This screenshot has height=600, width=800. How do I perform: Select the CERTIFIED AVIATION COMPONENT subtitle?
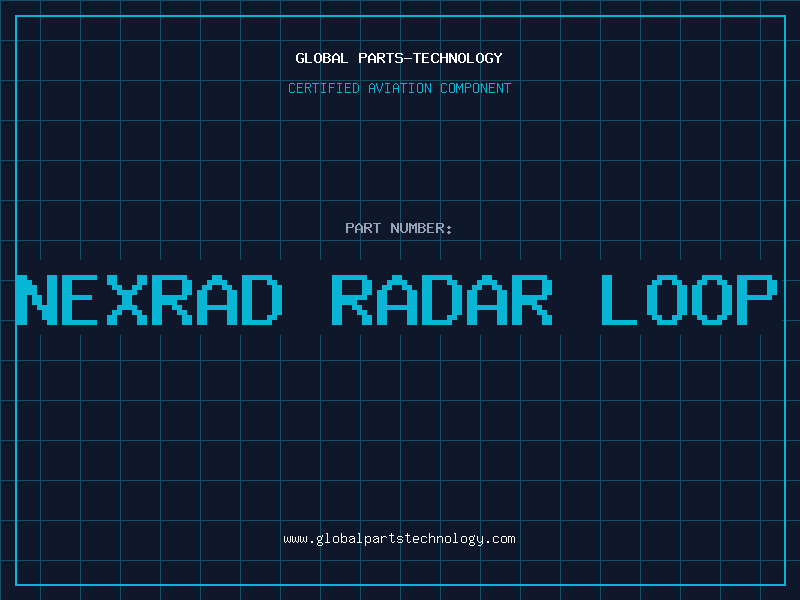(x=399, y=88)
